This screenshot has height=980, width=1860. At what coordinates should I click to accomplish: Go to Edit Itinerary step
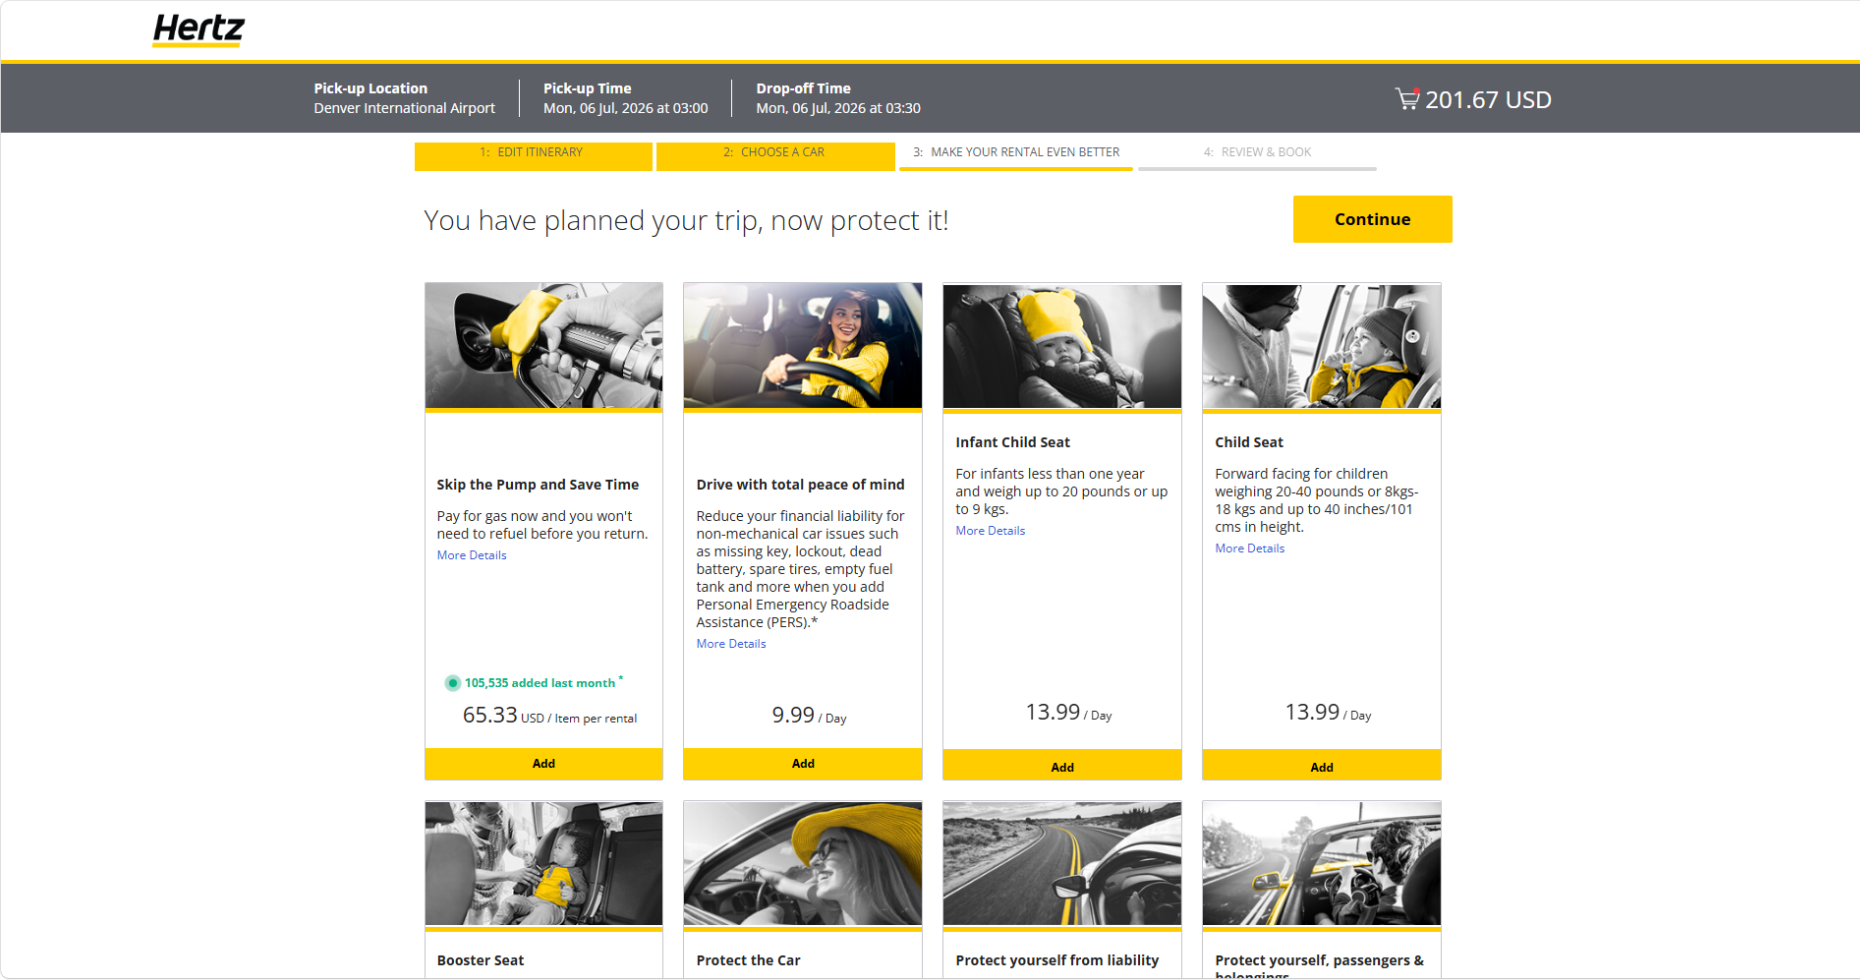tap(533, 155)
